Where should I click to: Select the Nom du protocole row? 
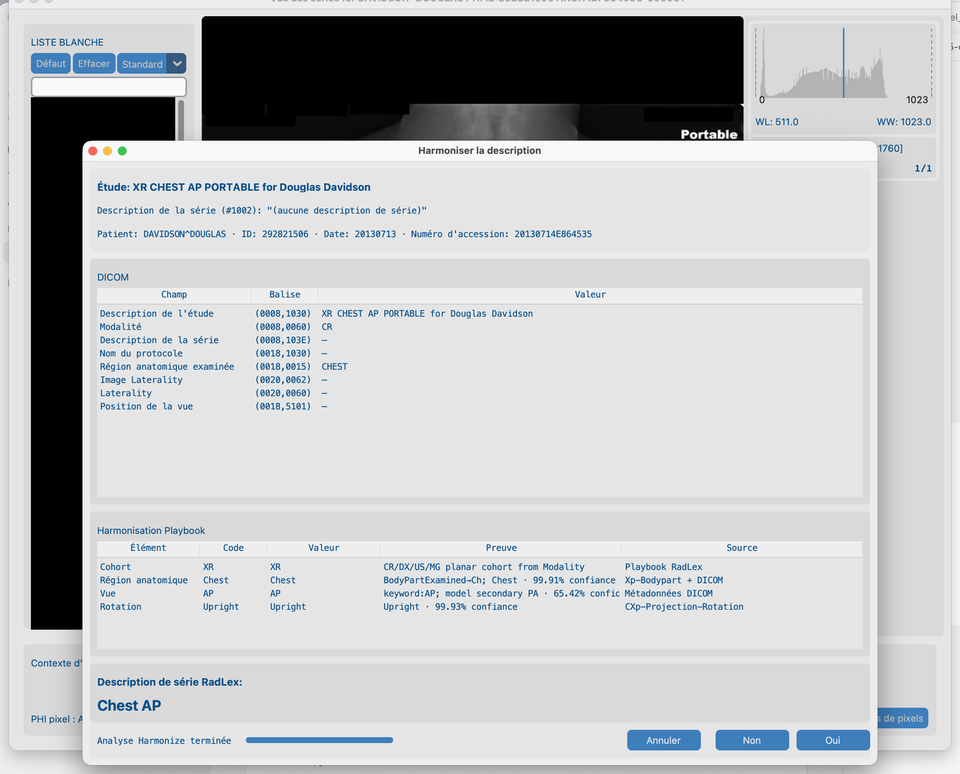pyautogui.click(x=479, y=353)
